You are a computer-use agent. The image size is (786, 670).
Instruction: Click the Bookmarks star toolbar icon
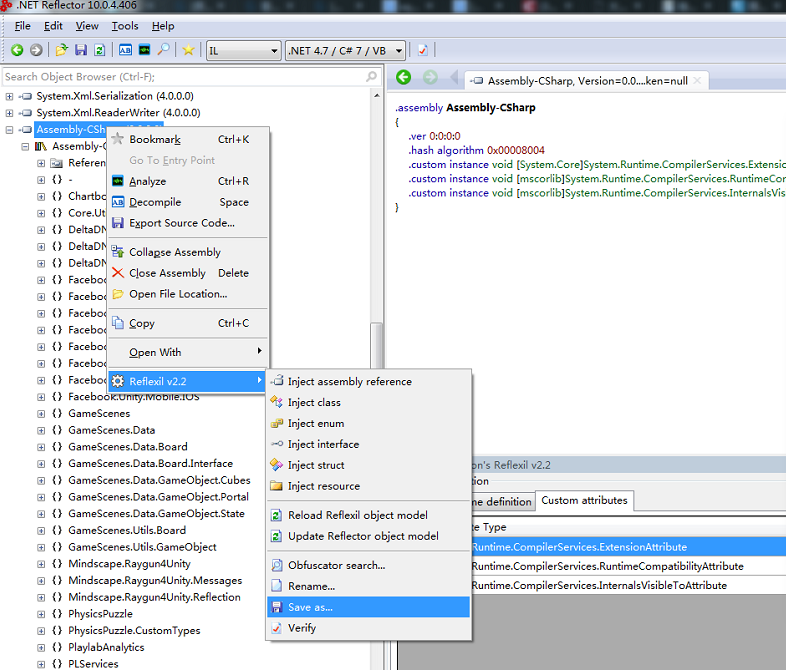coord(188,50)
